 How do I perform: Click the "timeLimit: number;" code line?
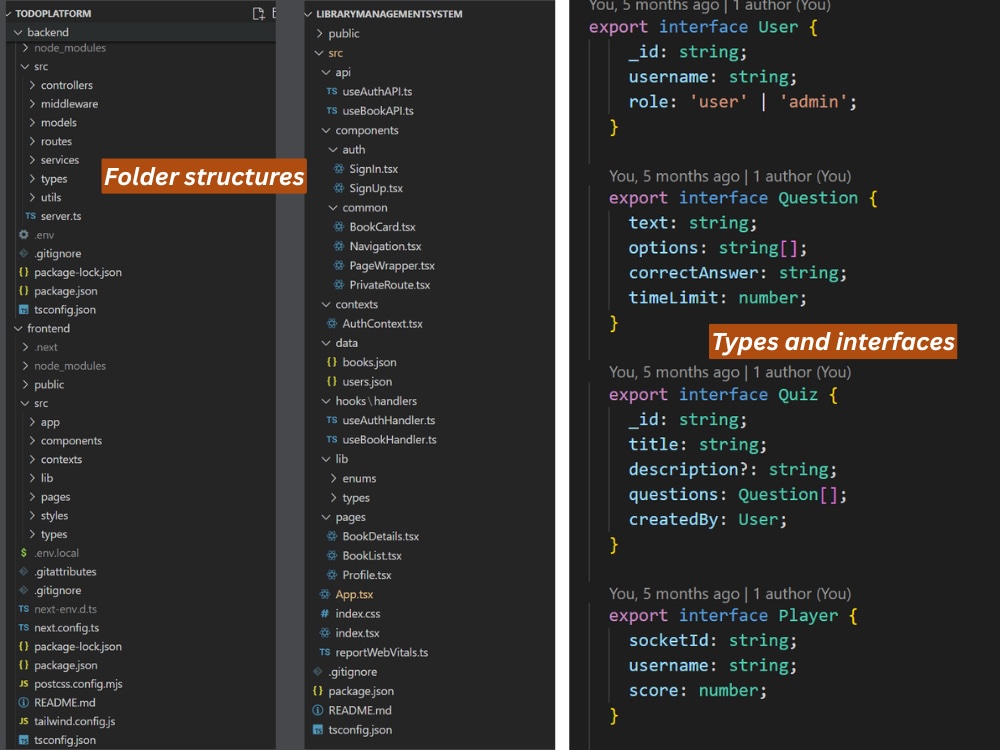click(717, 298)
